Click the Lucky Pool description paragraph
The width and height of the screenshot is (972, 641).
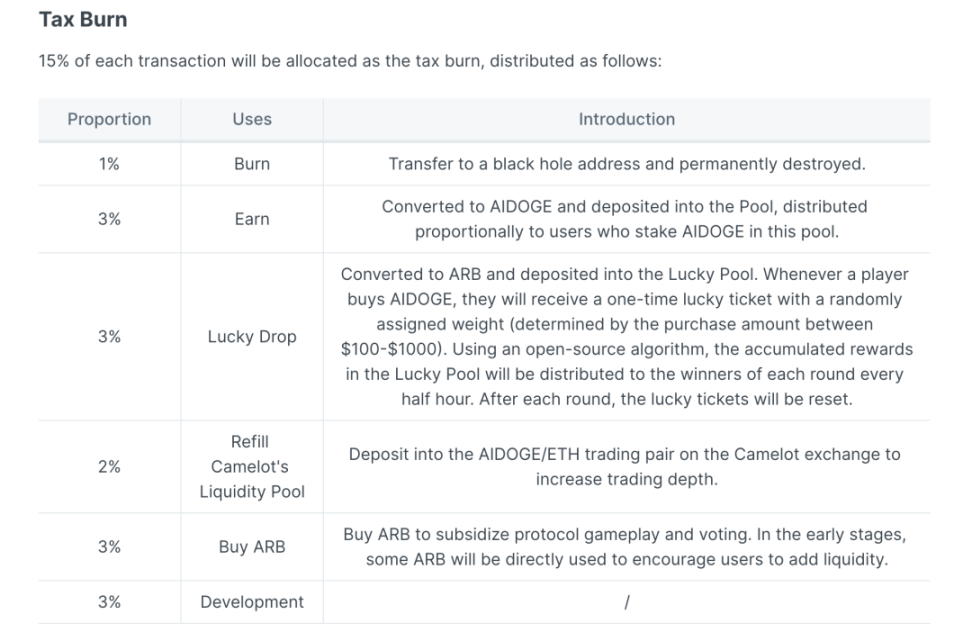(x=627, y=337)
